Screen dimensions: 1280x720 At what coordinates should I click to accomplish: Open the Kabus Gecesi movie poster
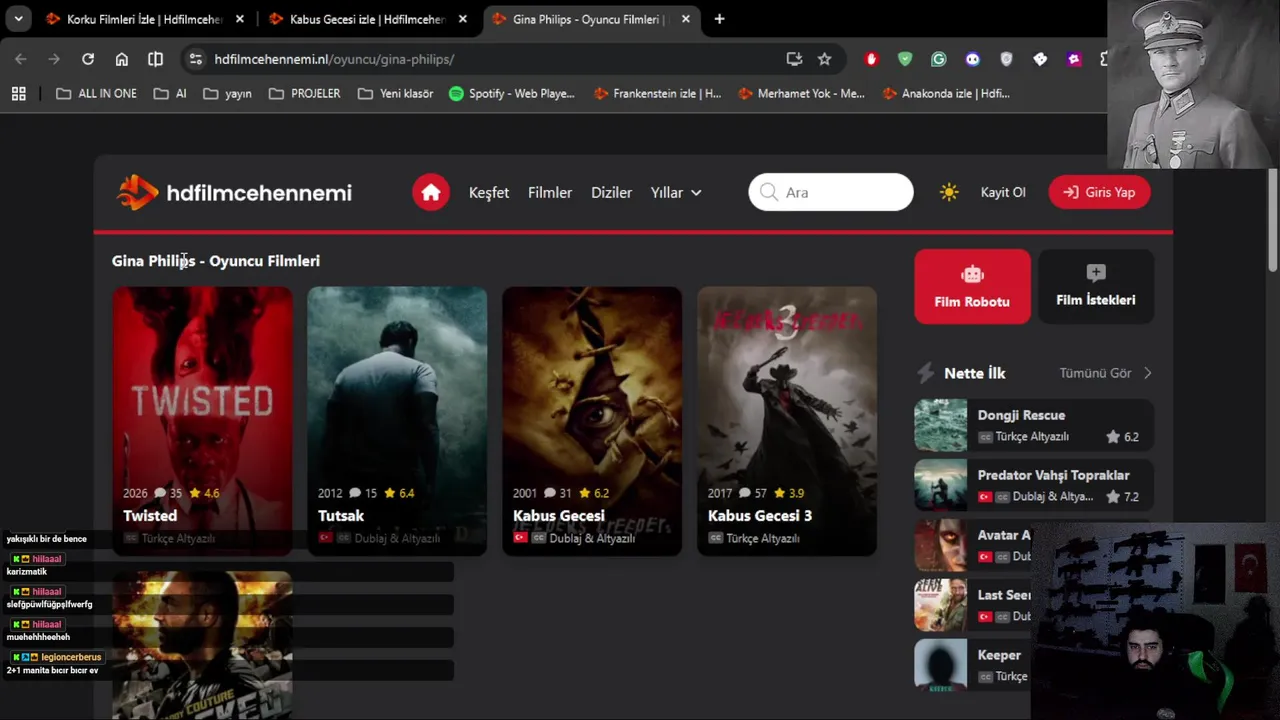pyautogui.click(x=592, y=420)
